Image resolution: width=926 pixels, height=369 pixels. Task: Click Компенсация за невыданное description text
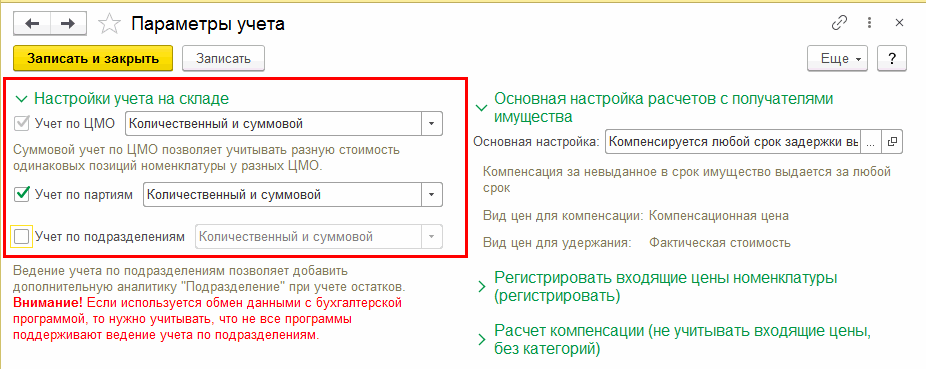687,179
